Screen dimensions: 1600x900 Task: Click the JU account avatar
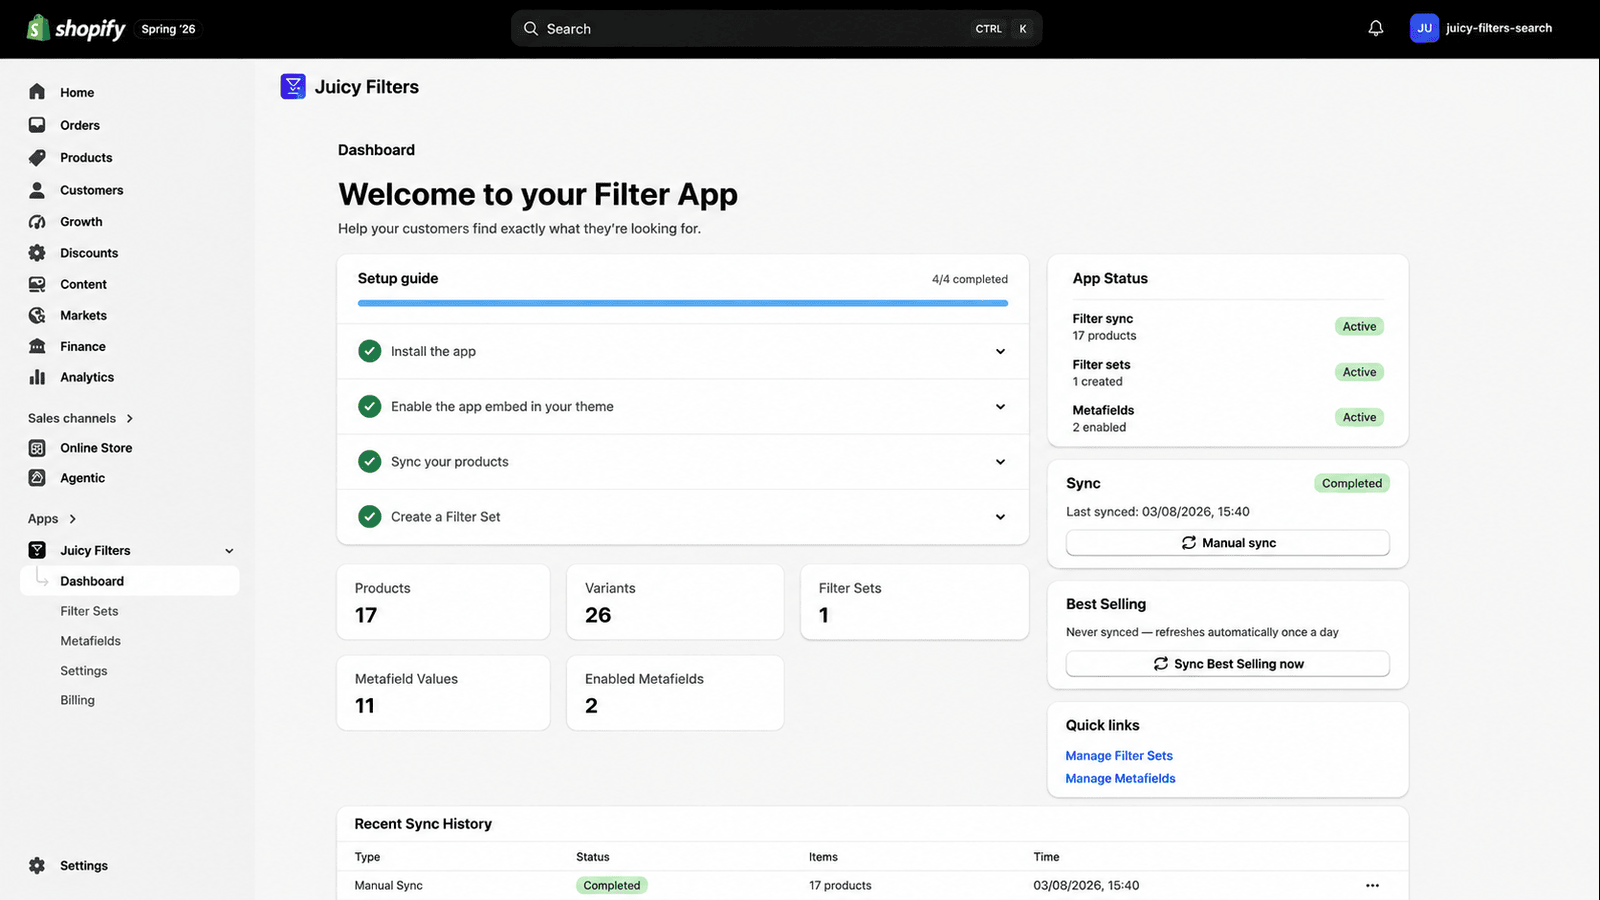coord(1424,28)
